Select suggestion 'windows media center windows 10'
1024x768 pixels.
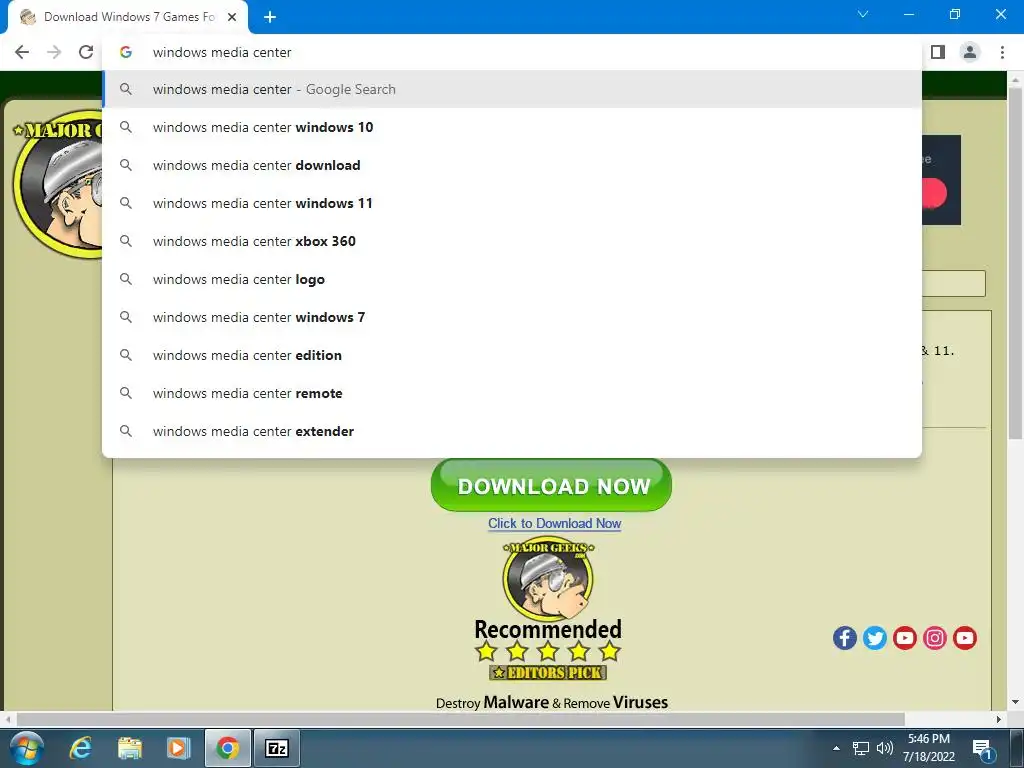(x=512, y=127)
